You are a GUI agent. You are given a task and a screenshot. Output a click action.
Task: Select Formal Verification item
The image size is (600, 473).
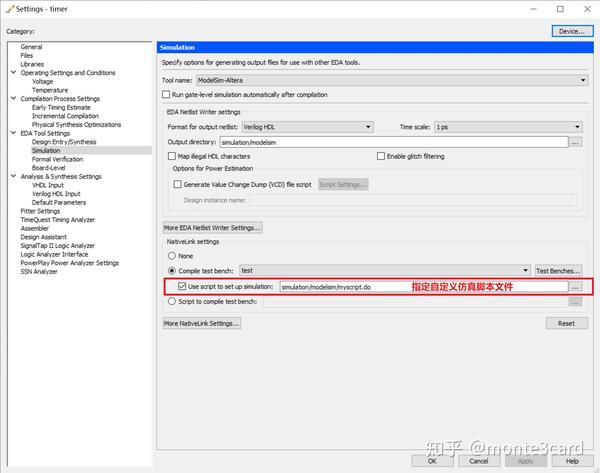(x=57, y=159)
